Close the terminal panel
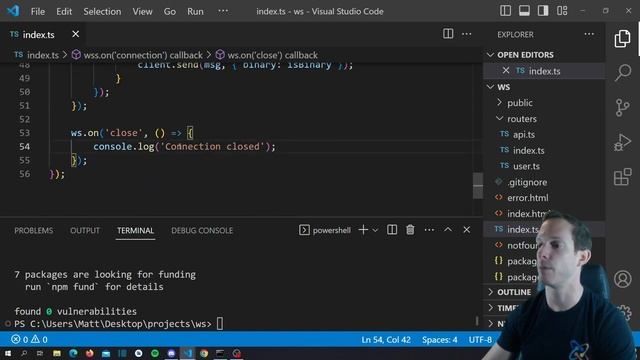The width and height of the screenshot is (640, 360). click(x=467, y=230)
